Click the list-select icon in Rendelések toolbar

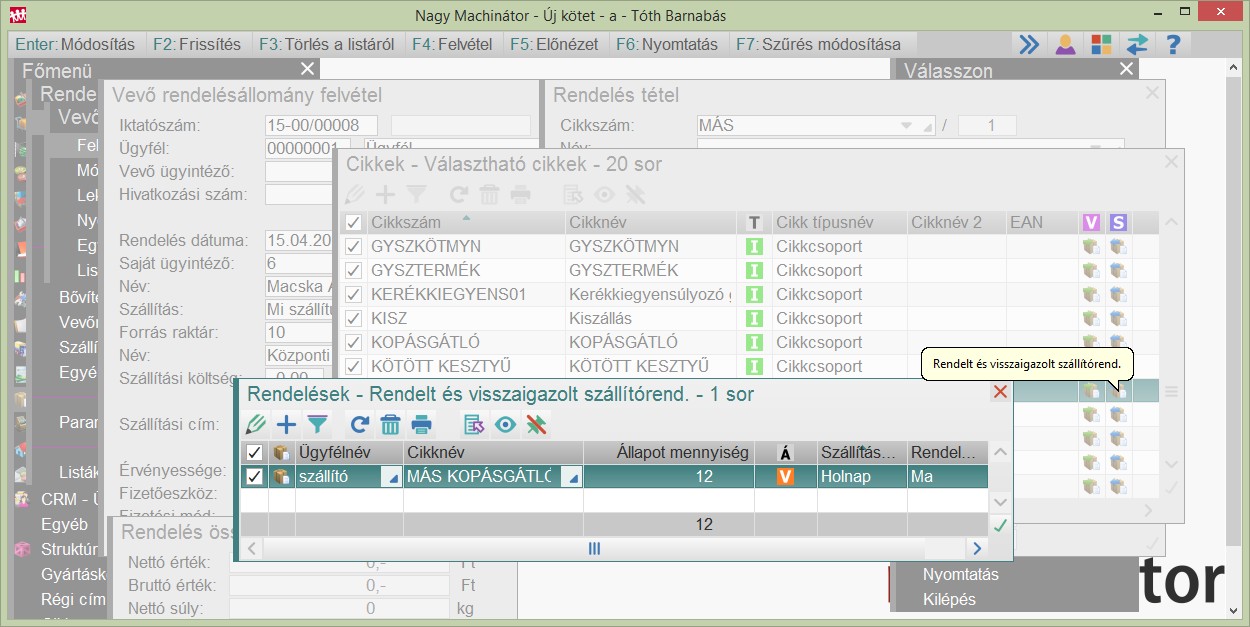(475, 424)
